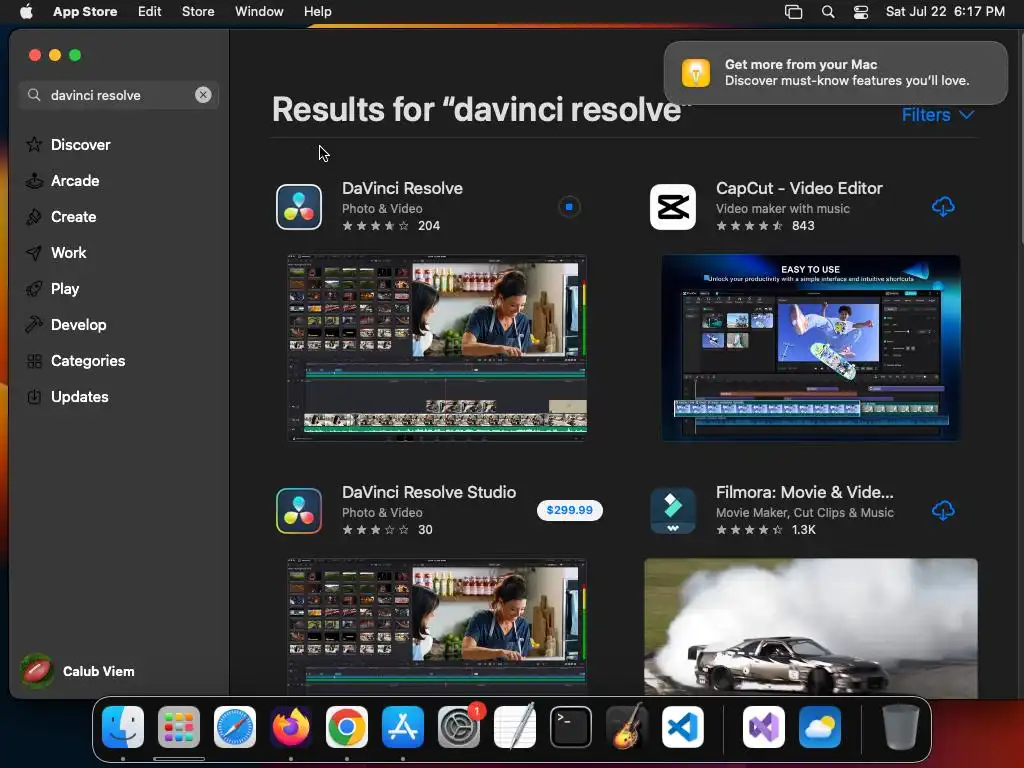Open the Filmora: Movie & Vide... title
Viewport: 1024px width, 768px height.
point(805,492)
